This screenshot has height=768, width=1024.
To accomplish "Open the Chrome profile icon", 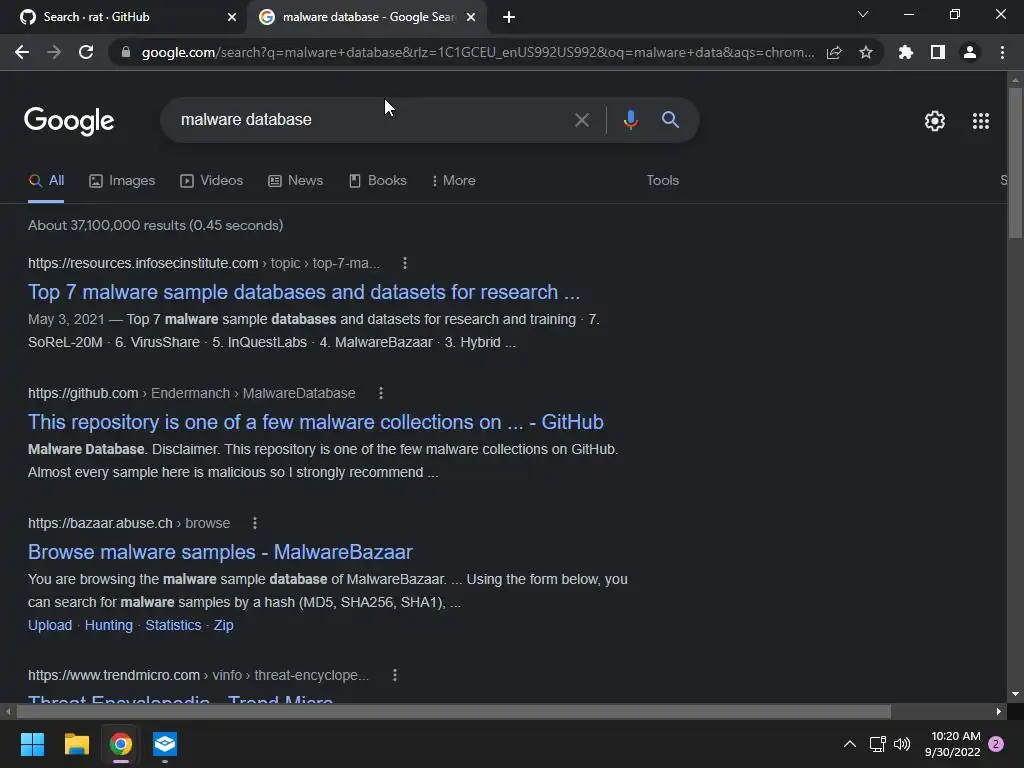I will click(x=970, y=52).
